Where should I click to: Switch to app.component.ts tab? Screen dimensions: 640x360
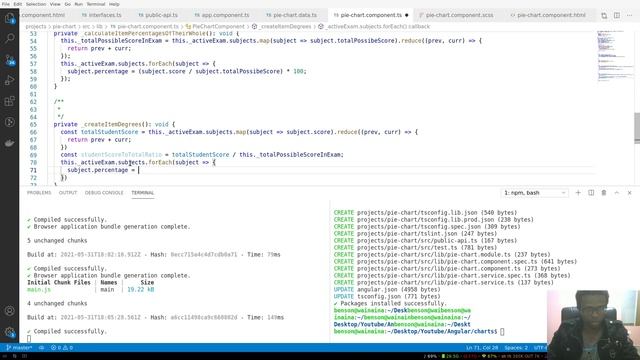(x=222, y=15)
